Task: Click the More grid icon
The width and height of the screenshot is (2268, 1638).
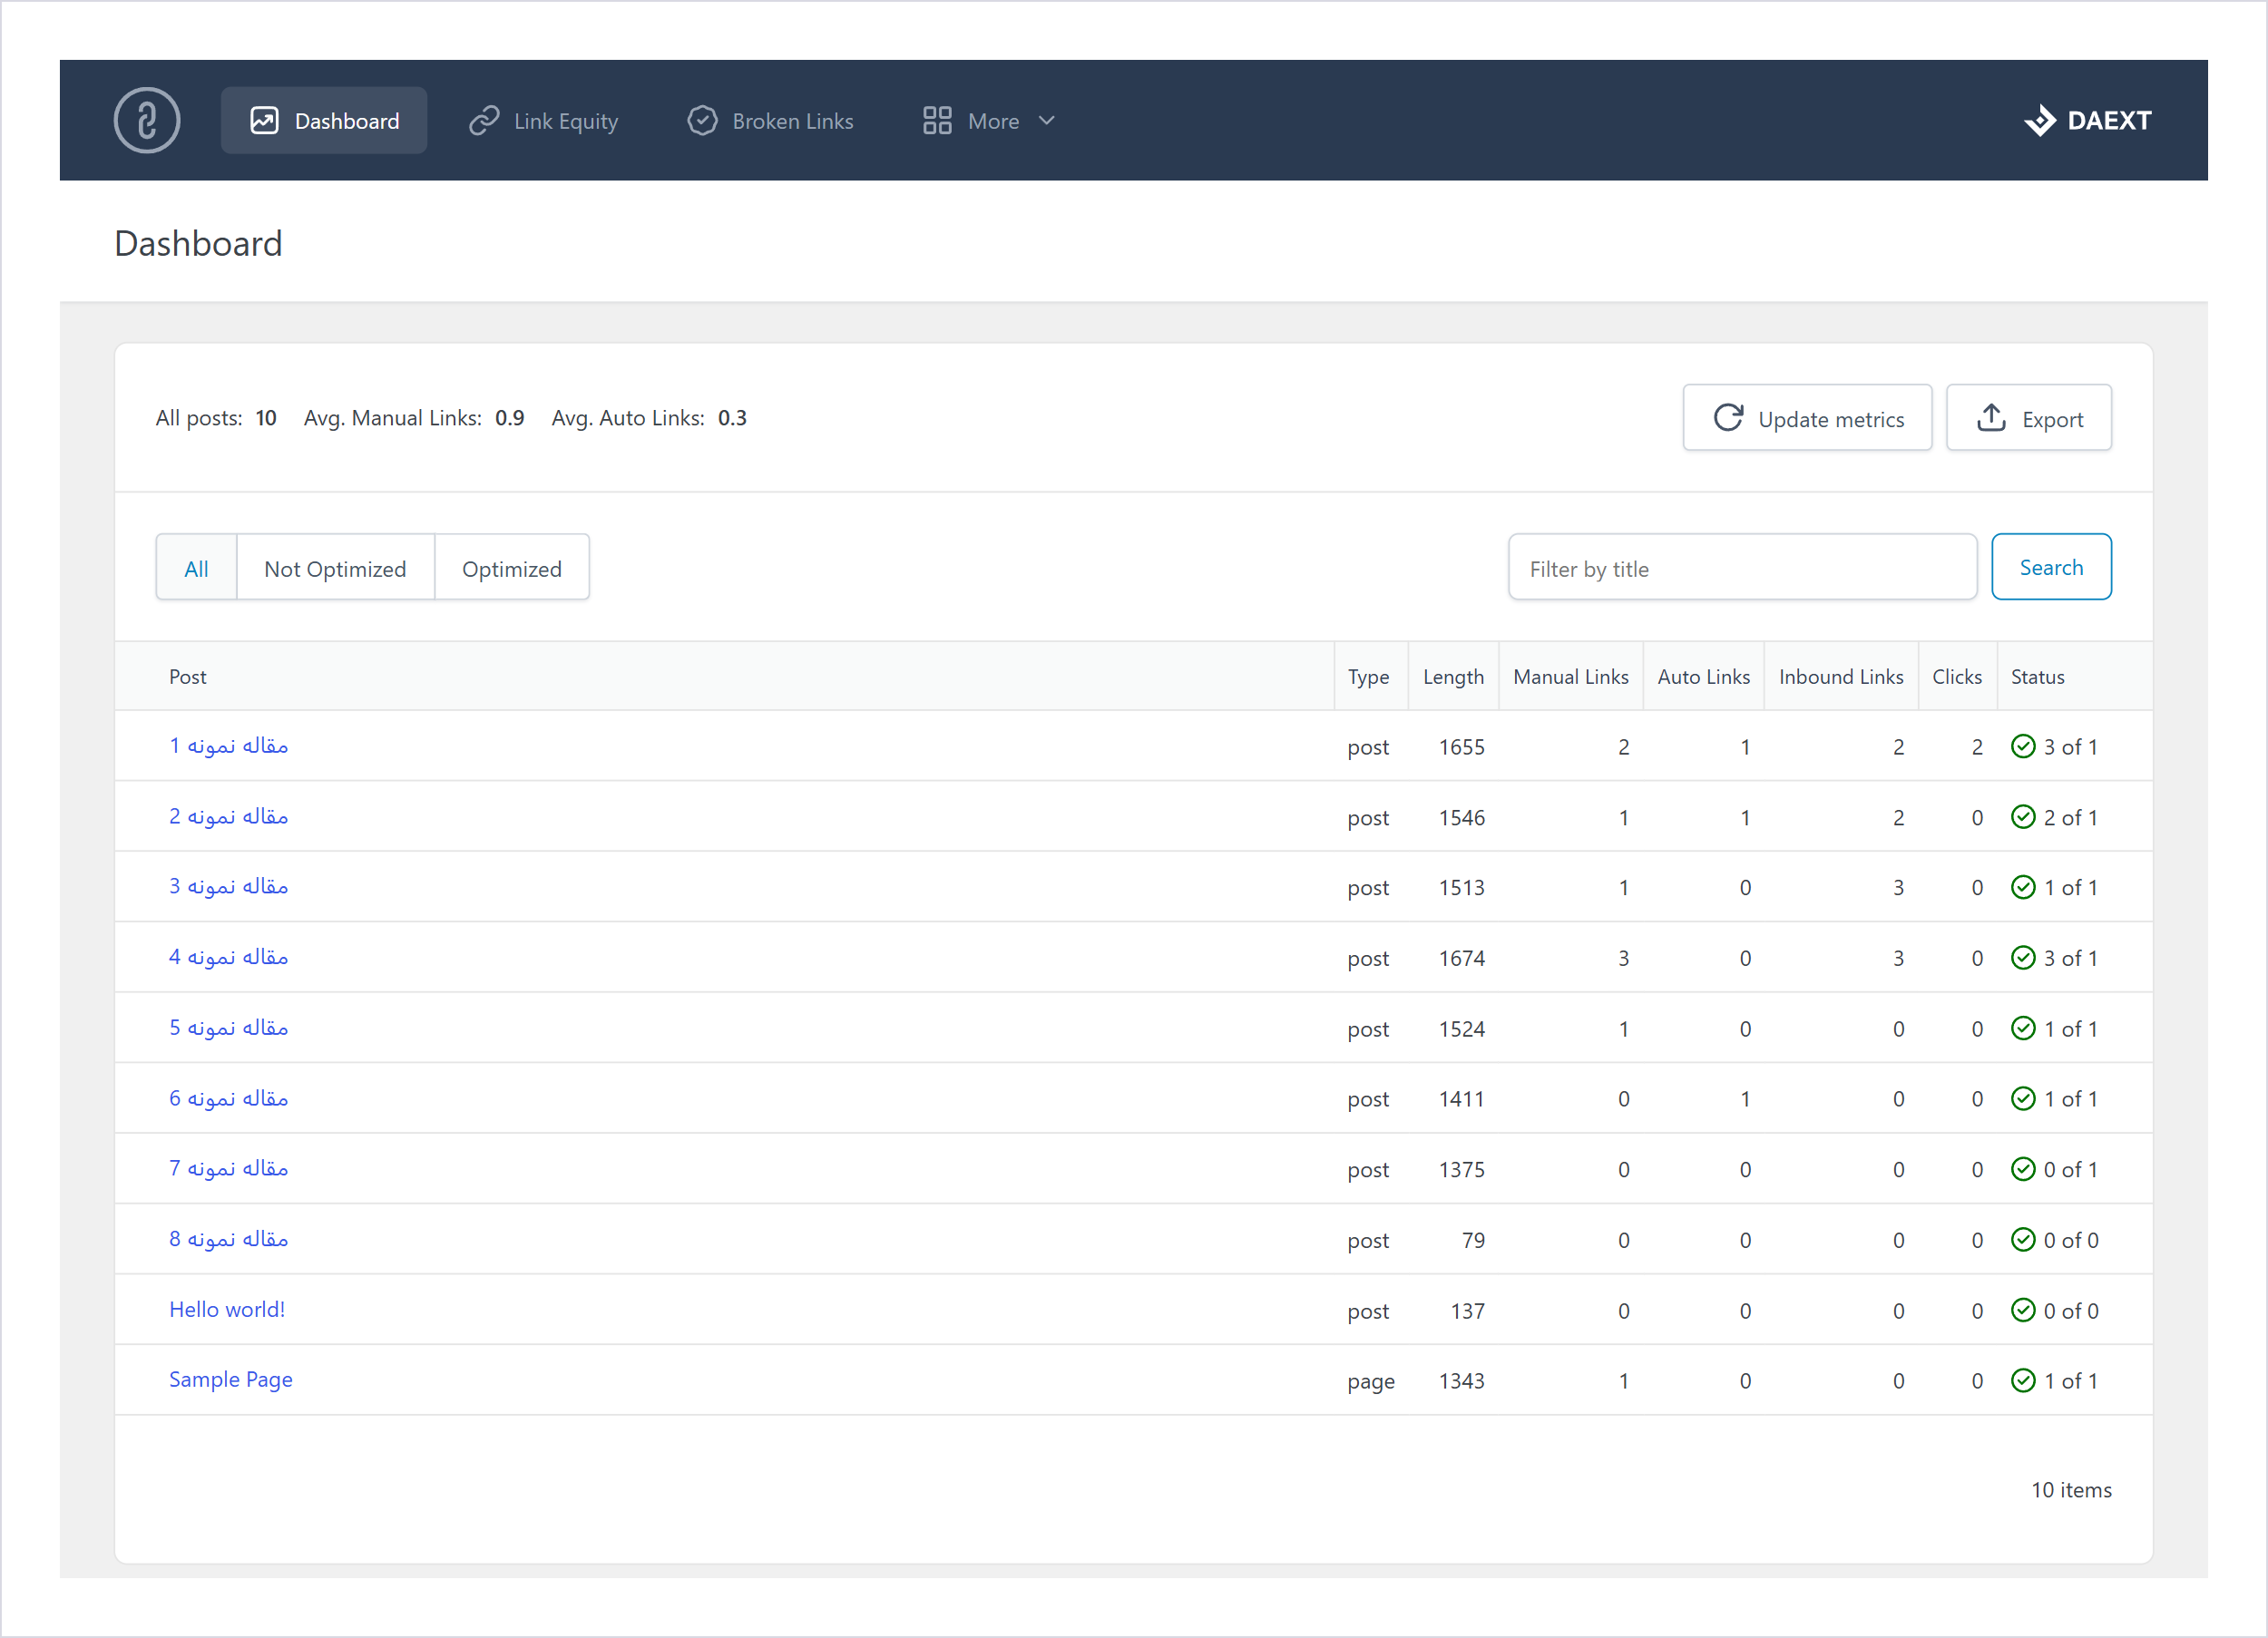Action: [937, 121]
